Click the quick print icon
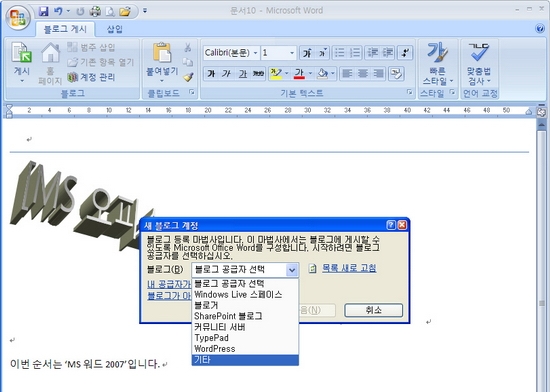Viewport: 550px width, 392px height. coord(95,12)
